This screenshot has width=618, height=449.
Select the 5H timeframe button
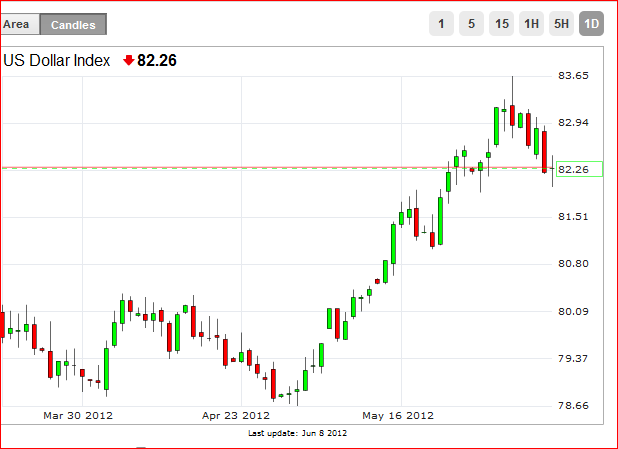(561, 24)
